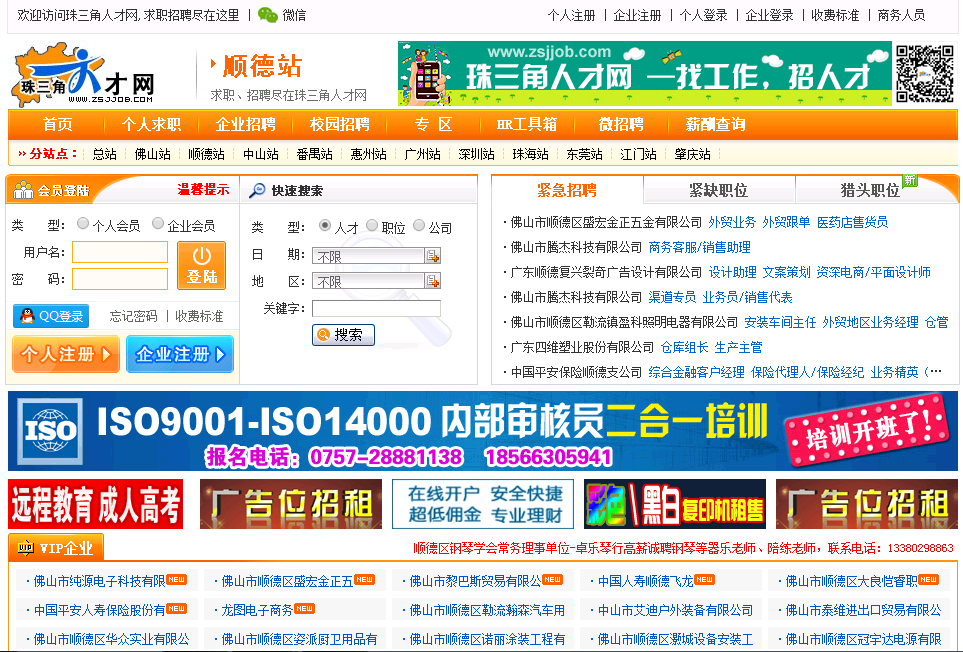
Task: Click the VIP企业 badge icon
Action: (26, 548)
